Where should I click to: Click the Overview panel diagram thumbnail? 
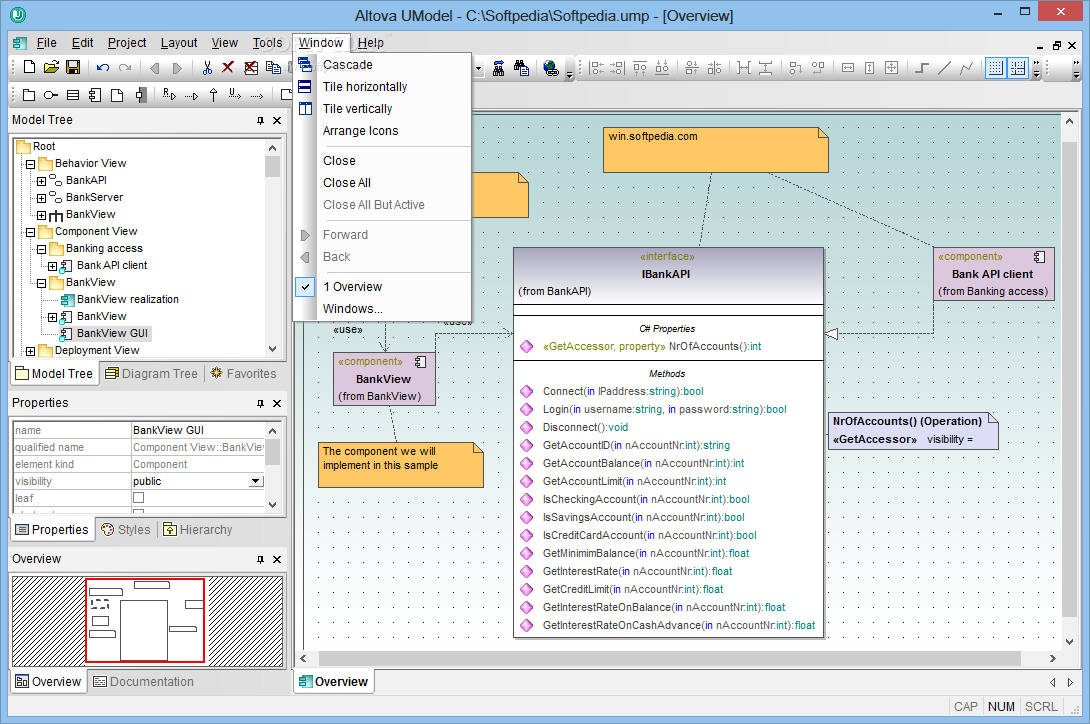click(147, 620)
